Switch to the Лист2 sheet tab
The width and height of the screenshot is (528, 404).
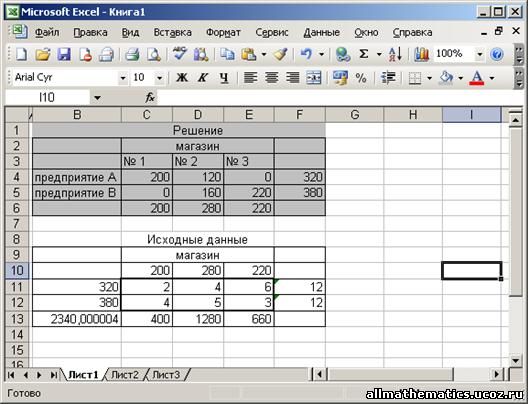[x=125, y=375]
